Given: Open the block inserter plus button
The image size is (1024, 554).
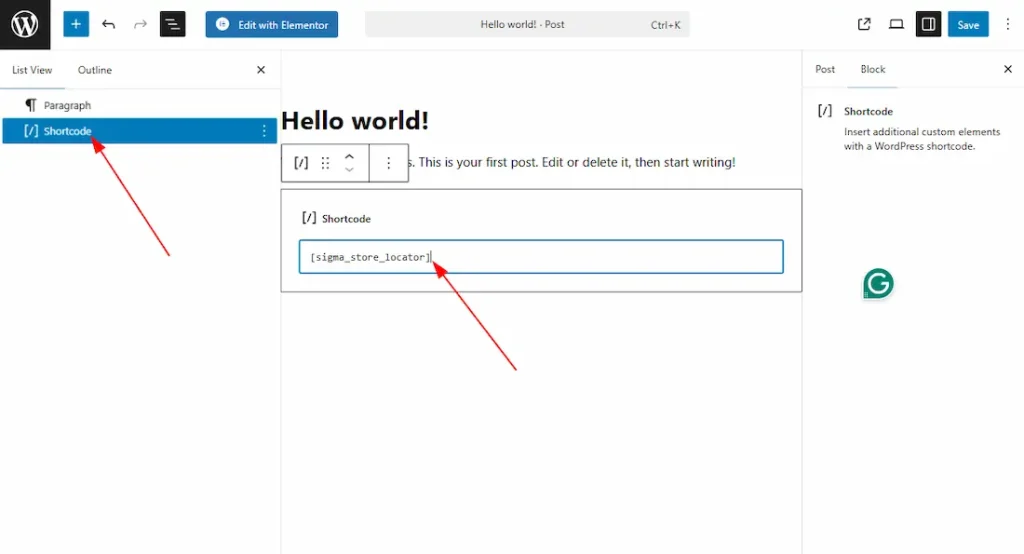Looking at the screenshot, I should pyautogui.click(x=76, y=24).
